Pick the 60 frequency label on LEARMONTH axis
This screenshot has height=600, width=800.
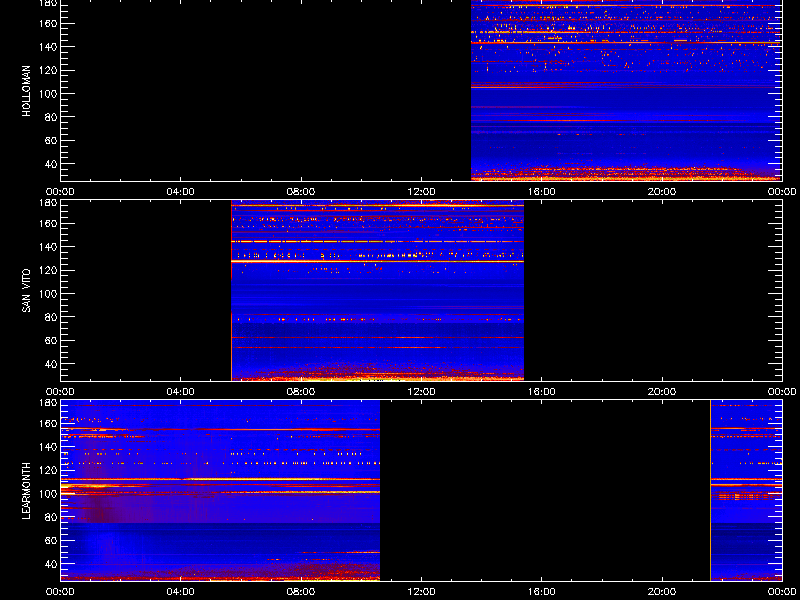51,540
